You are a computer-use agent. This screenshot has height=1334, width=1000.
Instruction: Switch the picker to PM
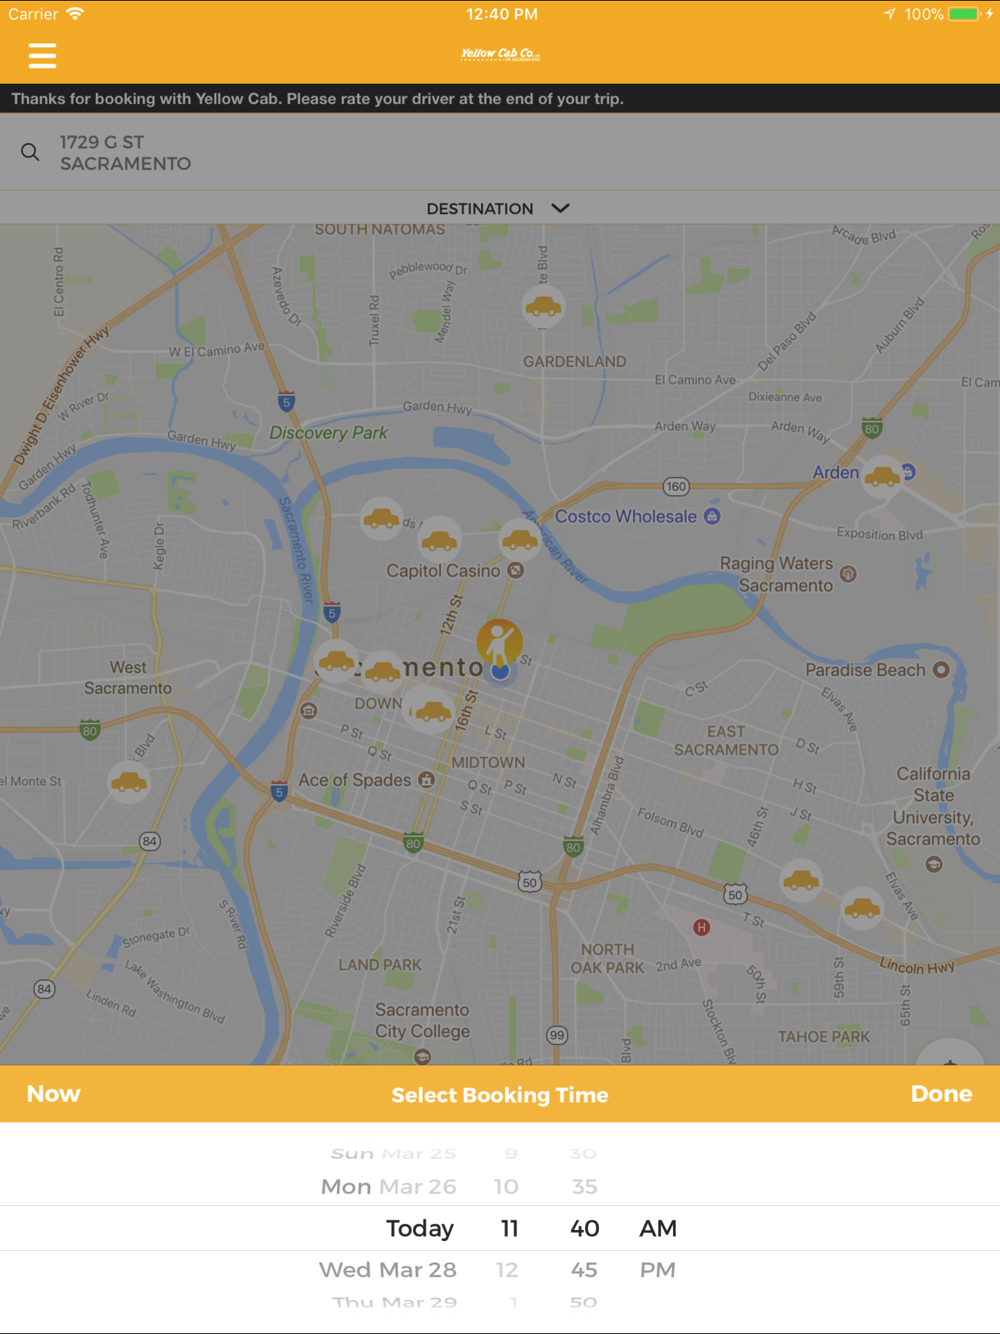[658, 1270]
